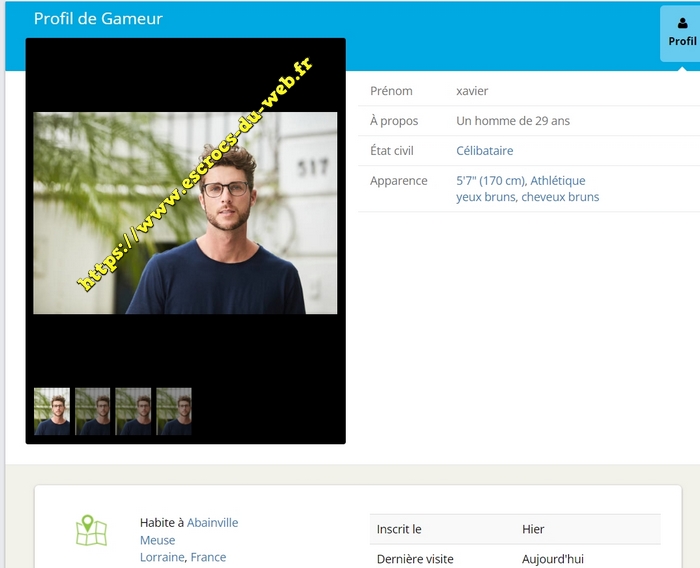Click the green map location icon
The height and width of the screenshot is (568, 700).
point(91,531)
